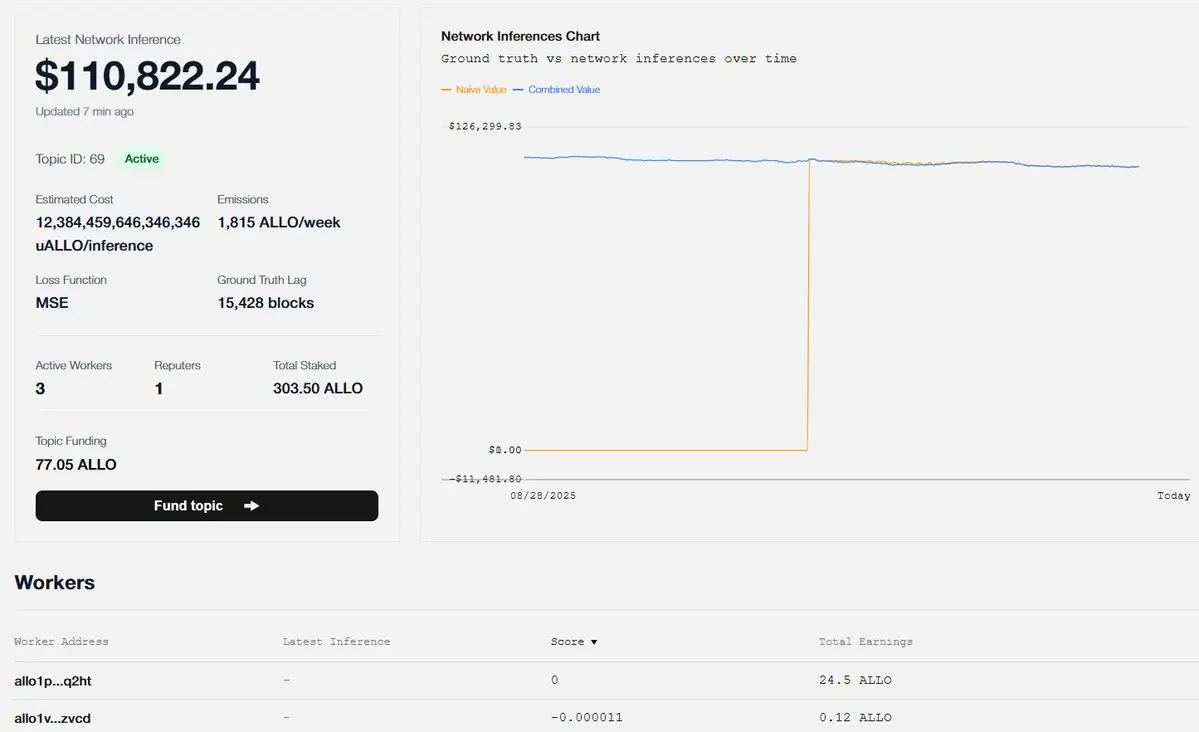Screen dimensions: 1199x732
Task: Click the estimated cost uALLO/inference value
Action: coord(118,234)
